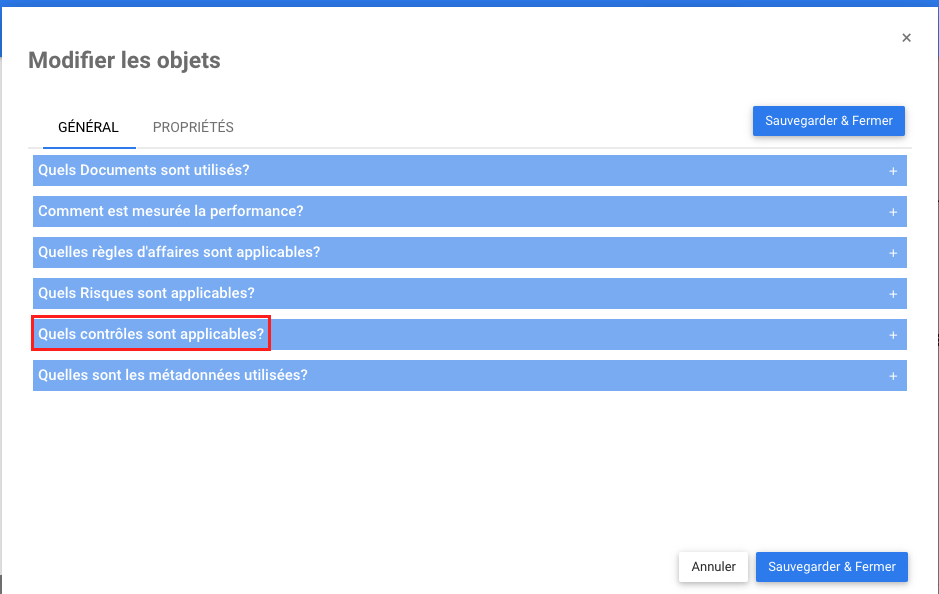The height and width of the screenshot is (594, 939).
Task: Open 'Quelles règles d'affaires sont applicables?' panel
Action: click(x=179, y=252)
